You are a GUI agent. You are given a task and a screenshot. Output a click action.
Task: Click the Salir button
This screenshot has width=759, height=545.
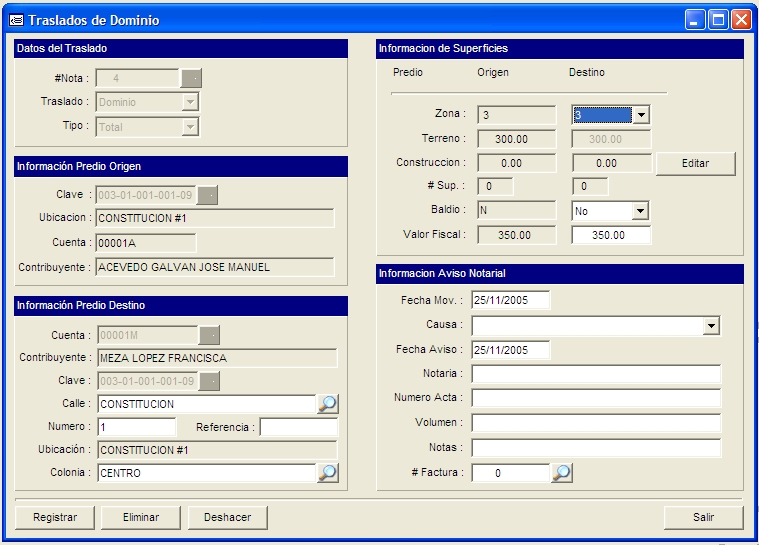(703, 517)
